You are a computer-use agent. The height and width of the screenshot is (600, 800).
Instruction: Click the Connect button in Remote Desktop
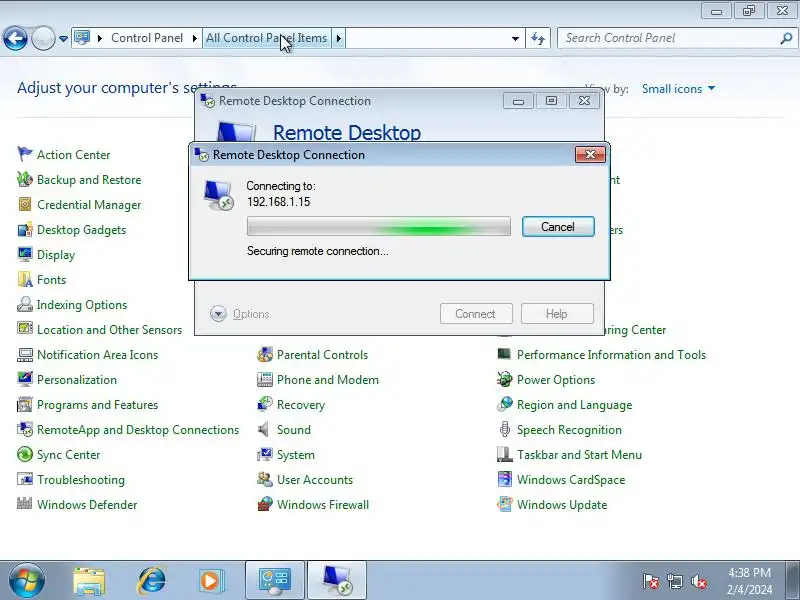click(x=476, y=313)
